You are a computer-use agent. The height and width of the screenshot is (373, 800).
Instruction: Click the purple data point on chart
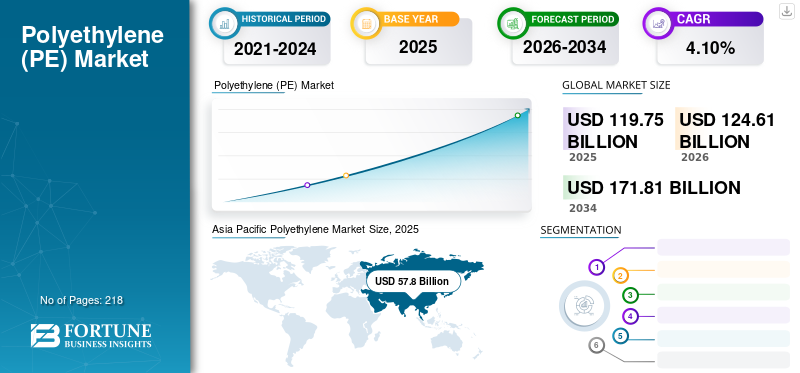307,185
